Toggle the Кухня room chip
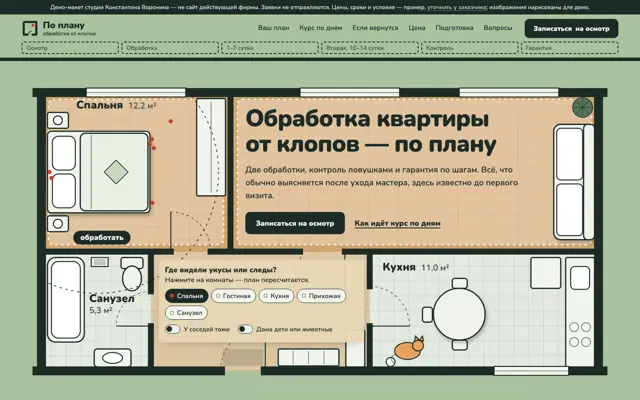 coord(276,296)
